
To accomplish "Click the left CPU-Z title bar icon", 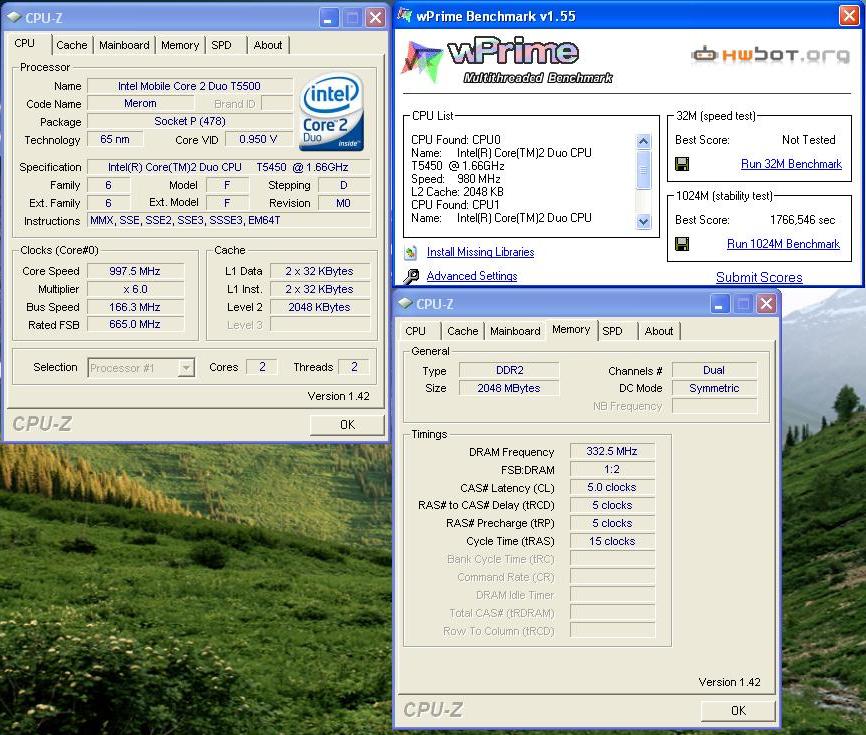I will pyautogui.click(x=14, y=17).
